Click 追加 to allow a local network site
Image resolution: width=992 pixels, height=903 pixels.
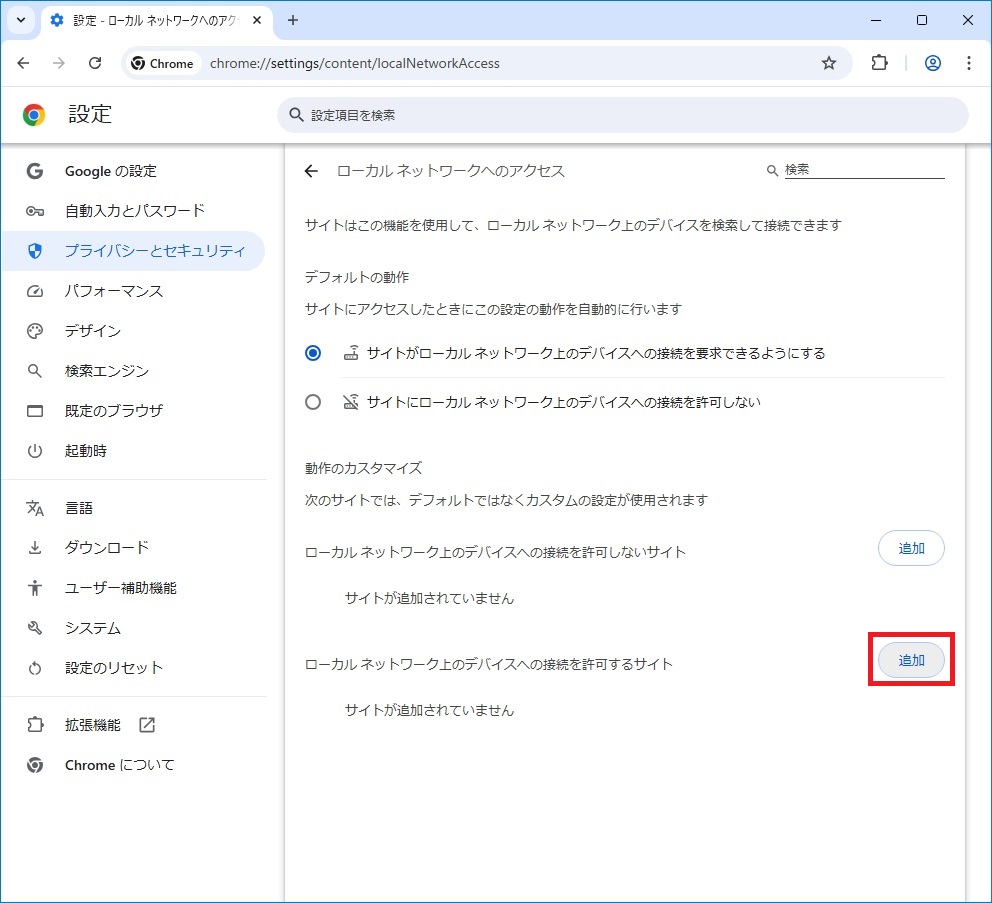(x=911, y=659)
